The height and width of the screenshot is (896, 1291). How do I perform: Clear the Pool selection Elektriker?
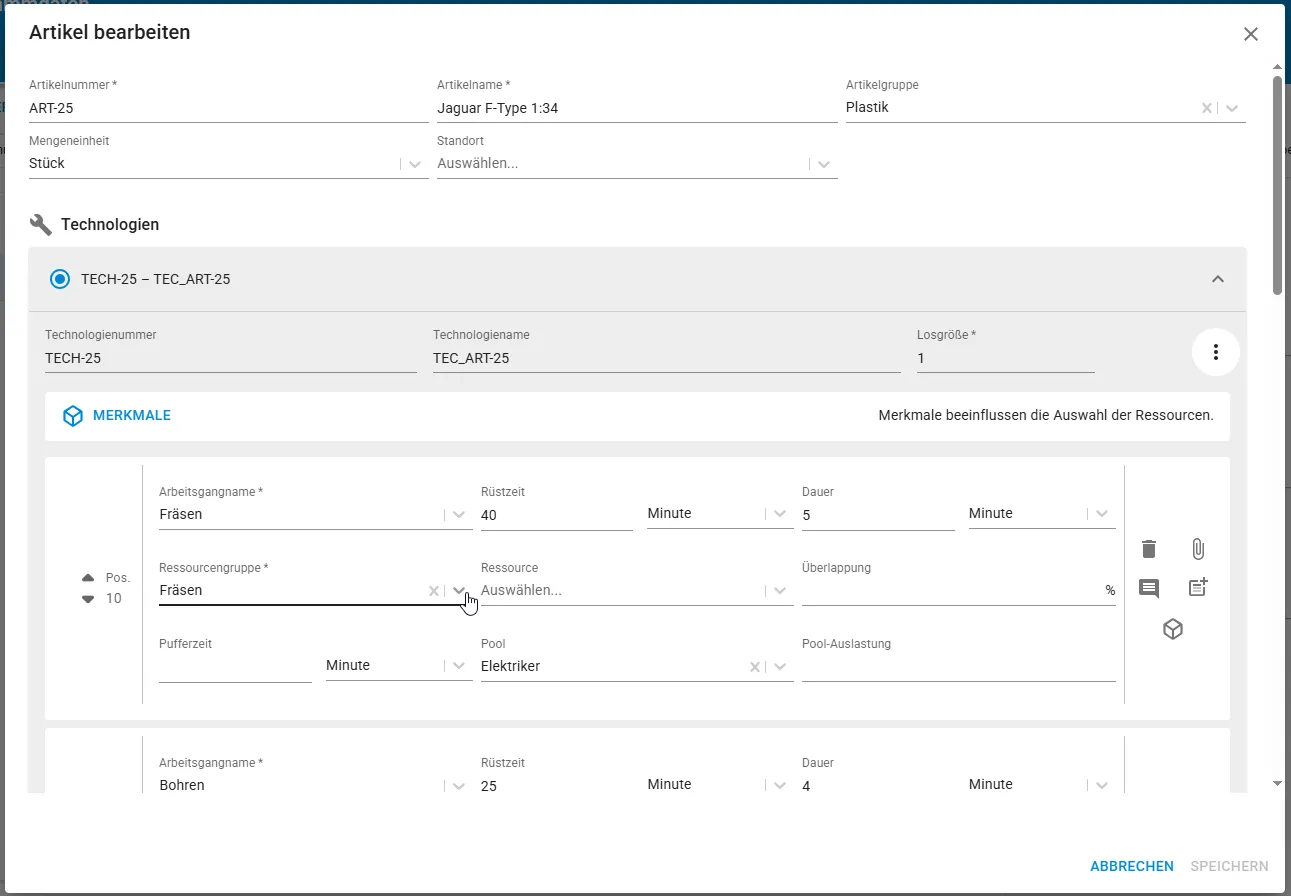click(755, 667)
